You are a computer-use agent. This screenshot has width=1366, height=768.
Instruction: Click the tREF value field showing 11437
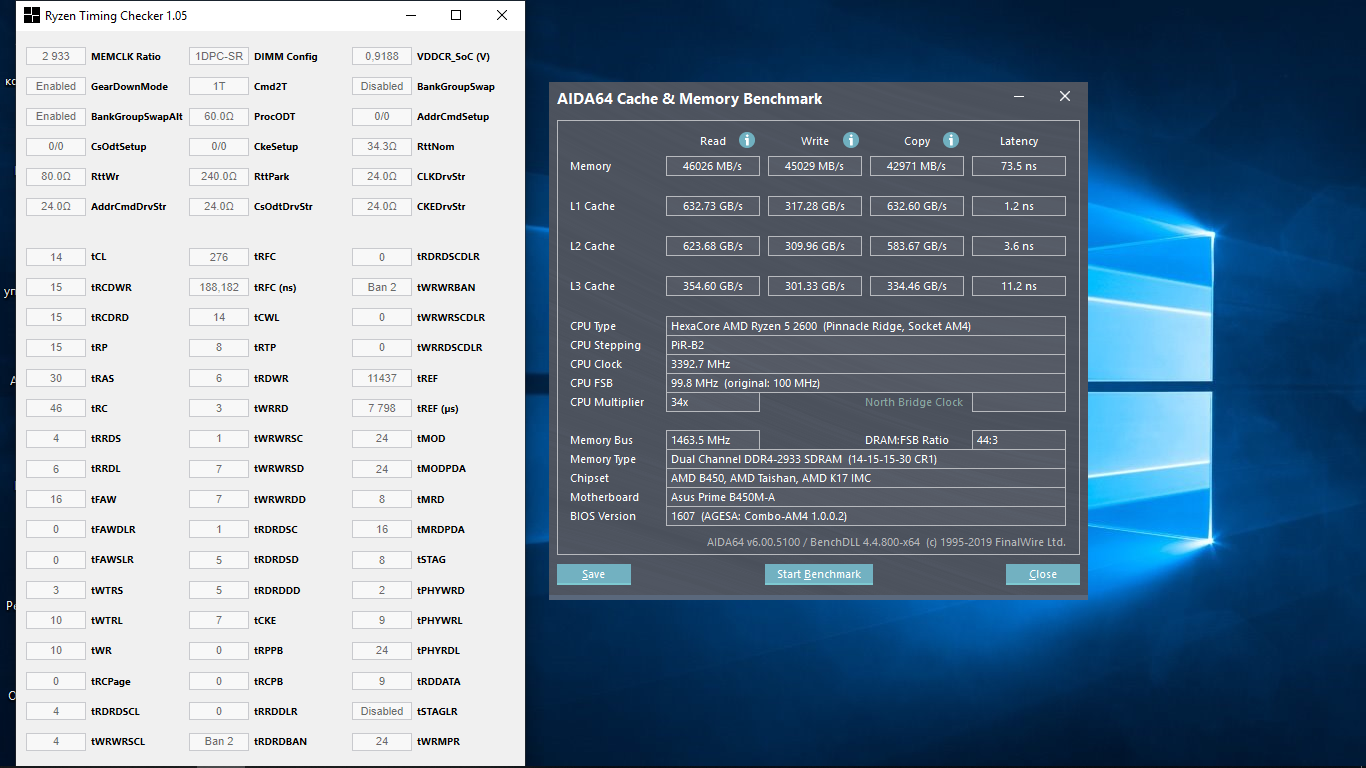point(382,378)
